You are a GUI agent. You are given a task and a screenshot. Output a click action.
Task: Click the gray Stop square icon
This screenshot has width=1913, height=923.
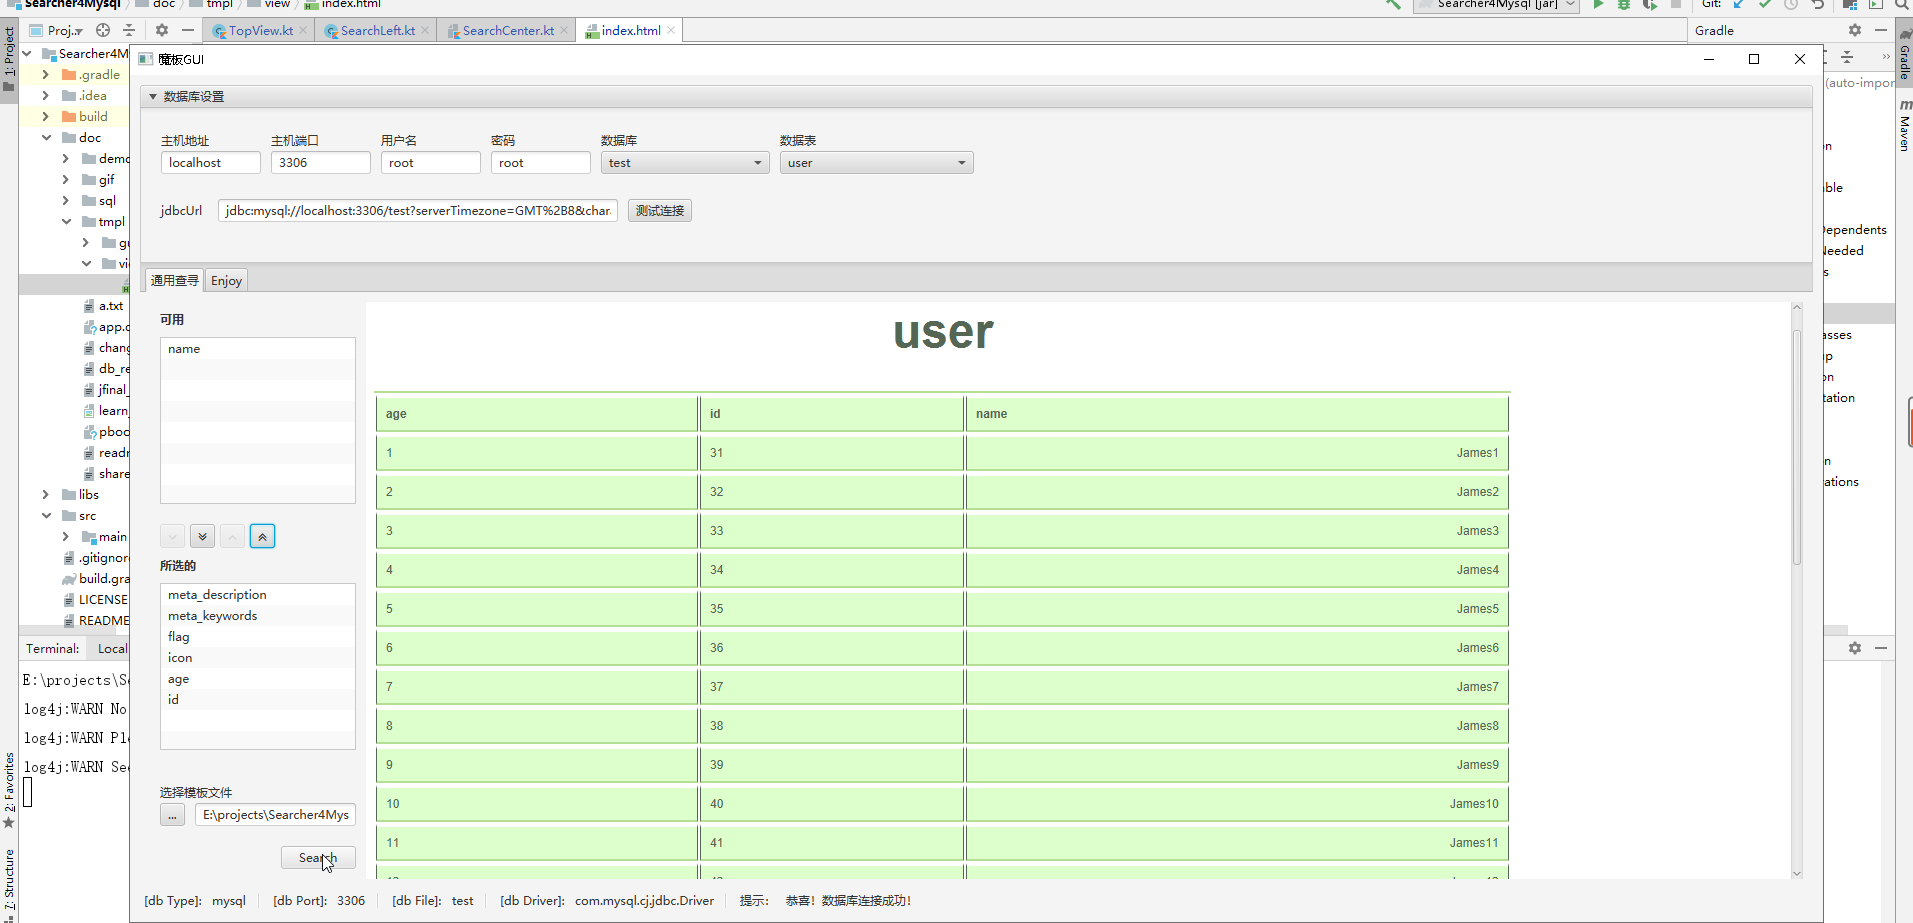(1676, 4)
